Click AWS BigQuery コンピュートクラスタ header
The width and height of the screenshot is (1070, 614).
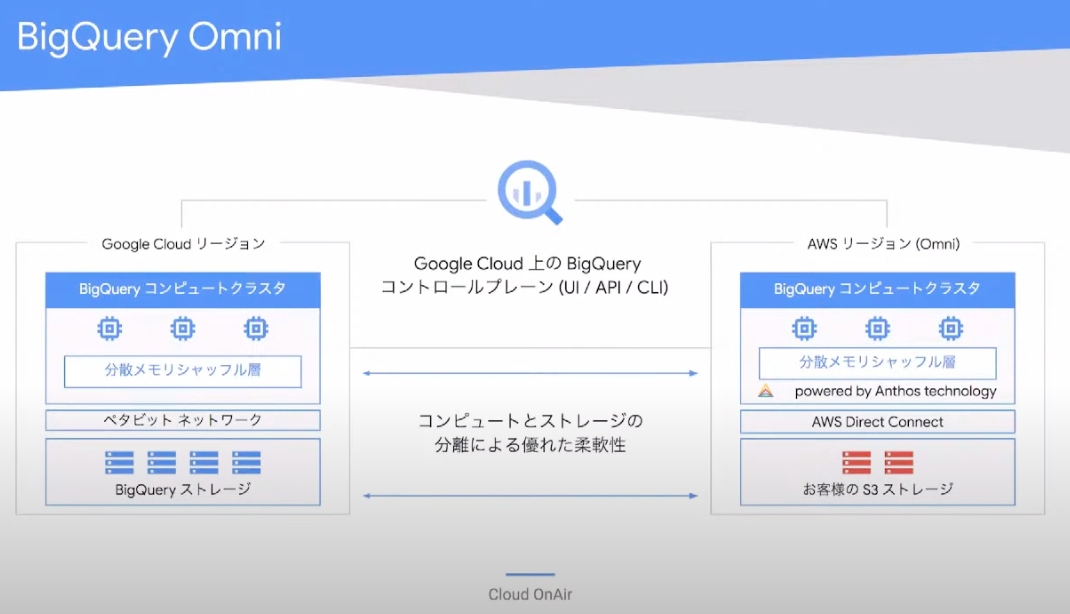(x=878, y=289)
